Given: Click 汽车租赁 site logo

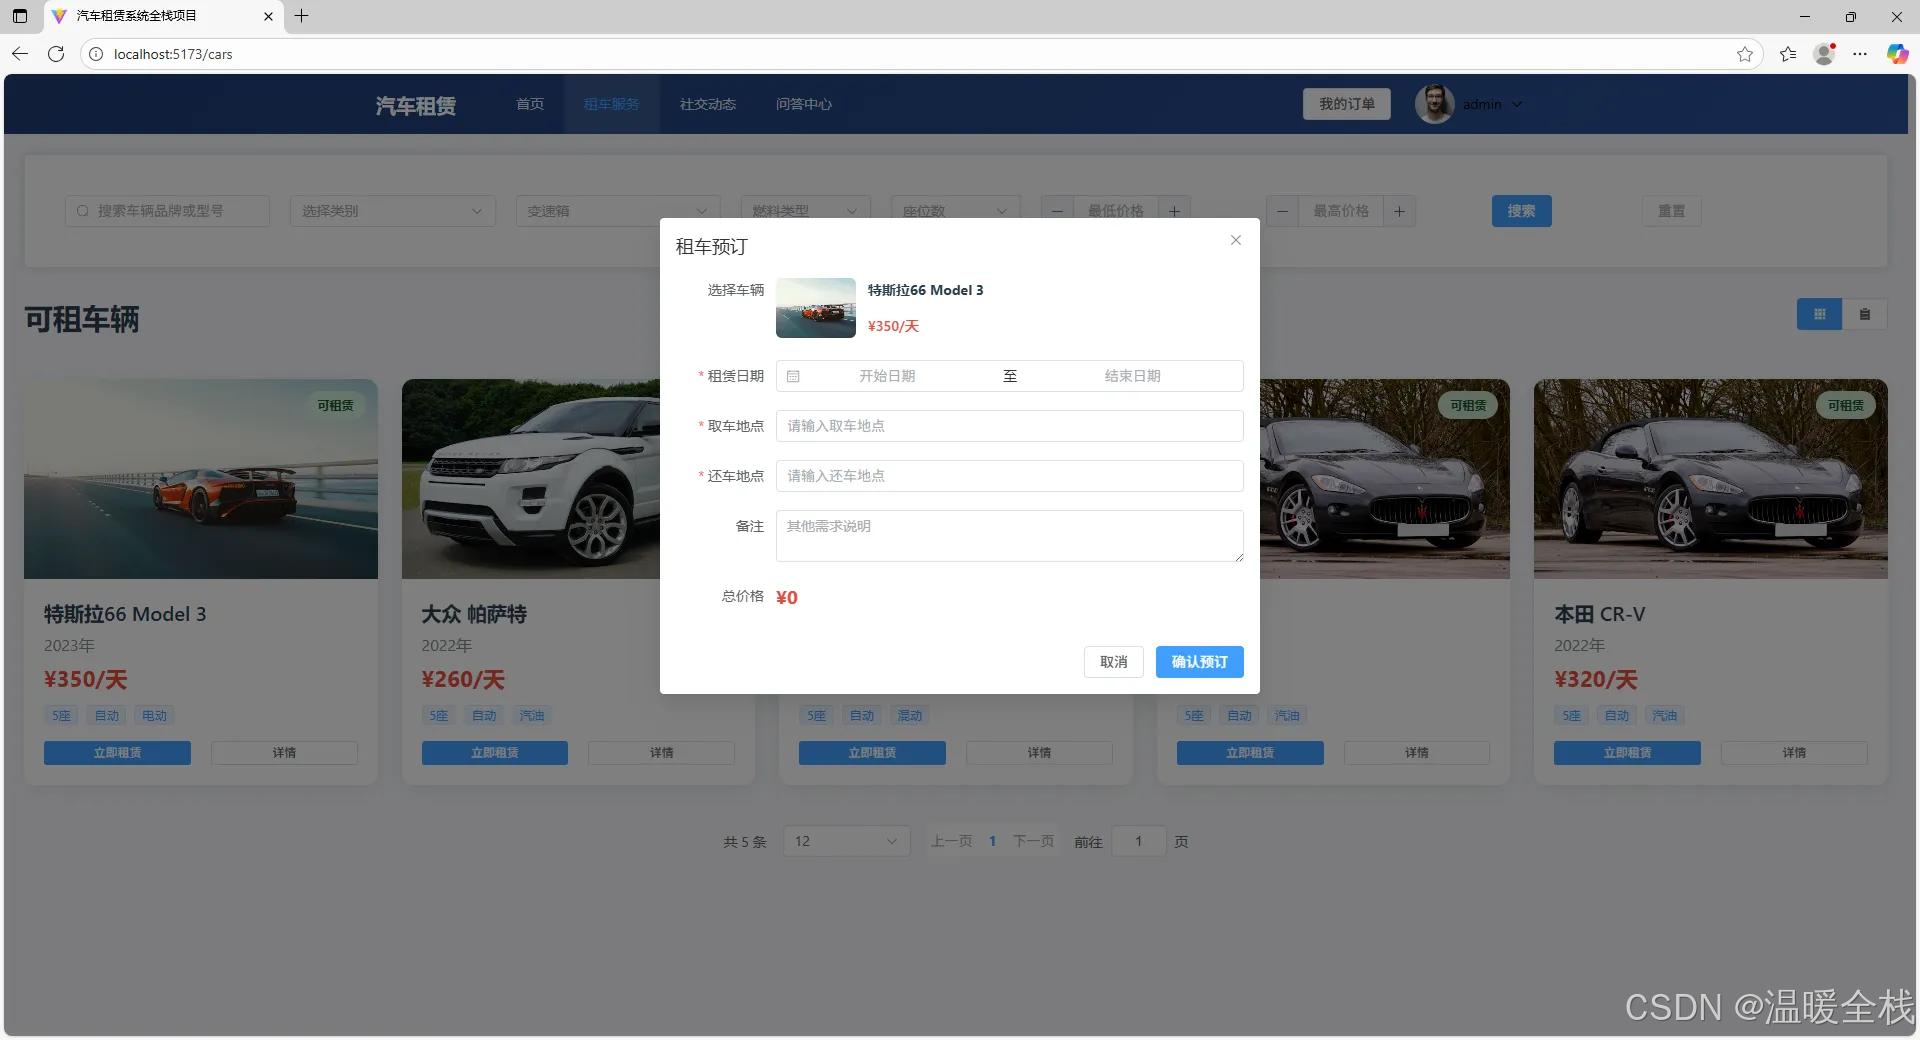Looking at the screenshot, I should (416, 105).
